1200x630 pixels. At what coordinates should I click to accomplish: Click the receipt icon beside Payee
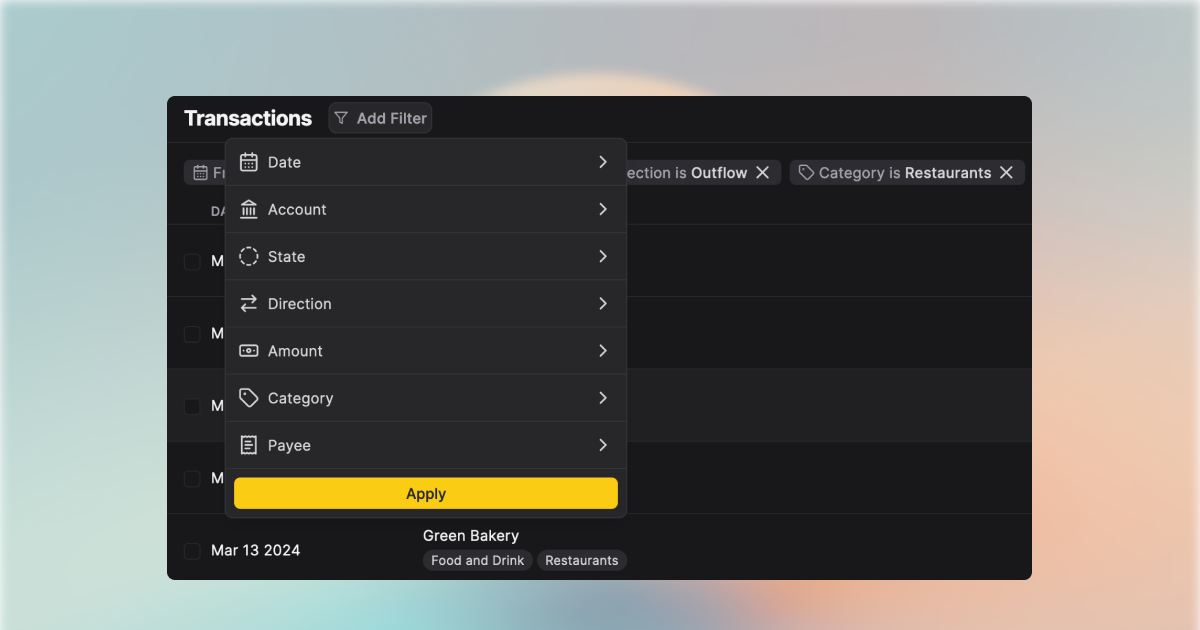(x=249, y=445)
